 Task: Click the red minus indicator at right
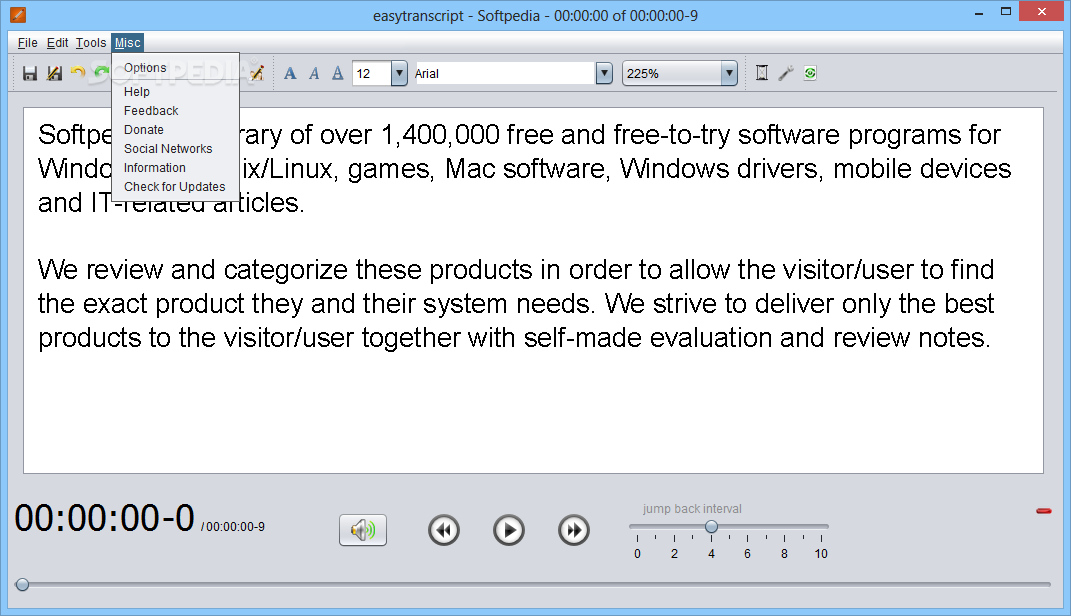tap(1044, 511)
